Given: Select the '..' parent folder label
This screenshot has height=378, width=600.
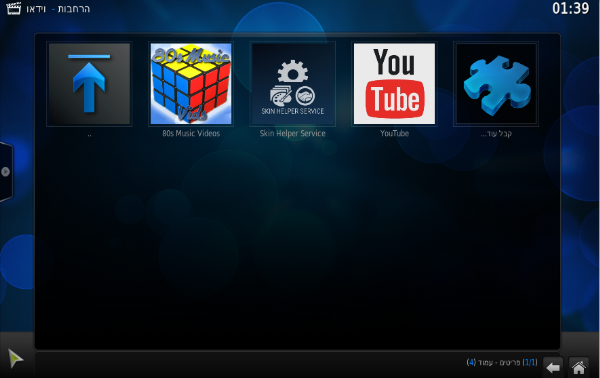Looking at the screenshot, I should [89, 135].
